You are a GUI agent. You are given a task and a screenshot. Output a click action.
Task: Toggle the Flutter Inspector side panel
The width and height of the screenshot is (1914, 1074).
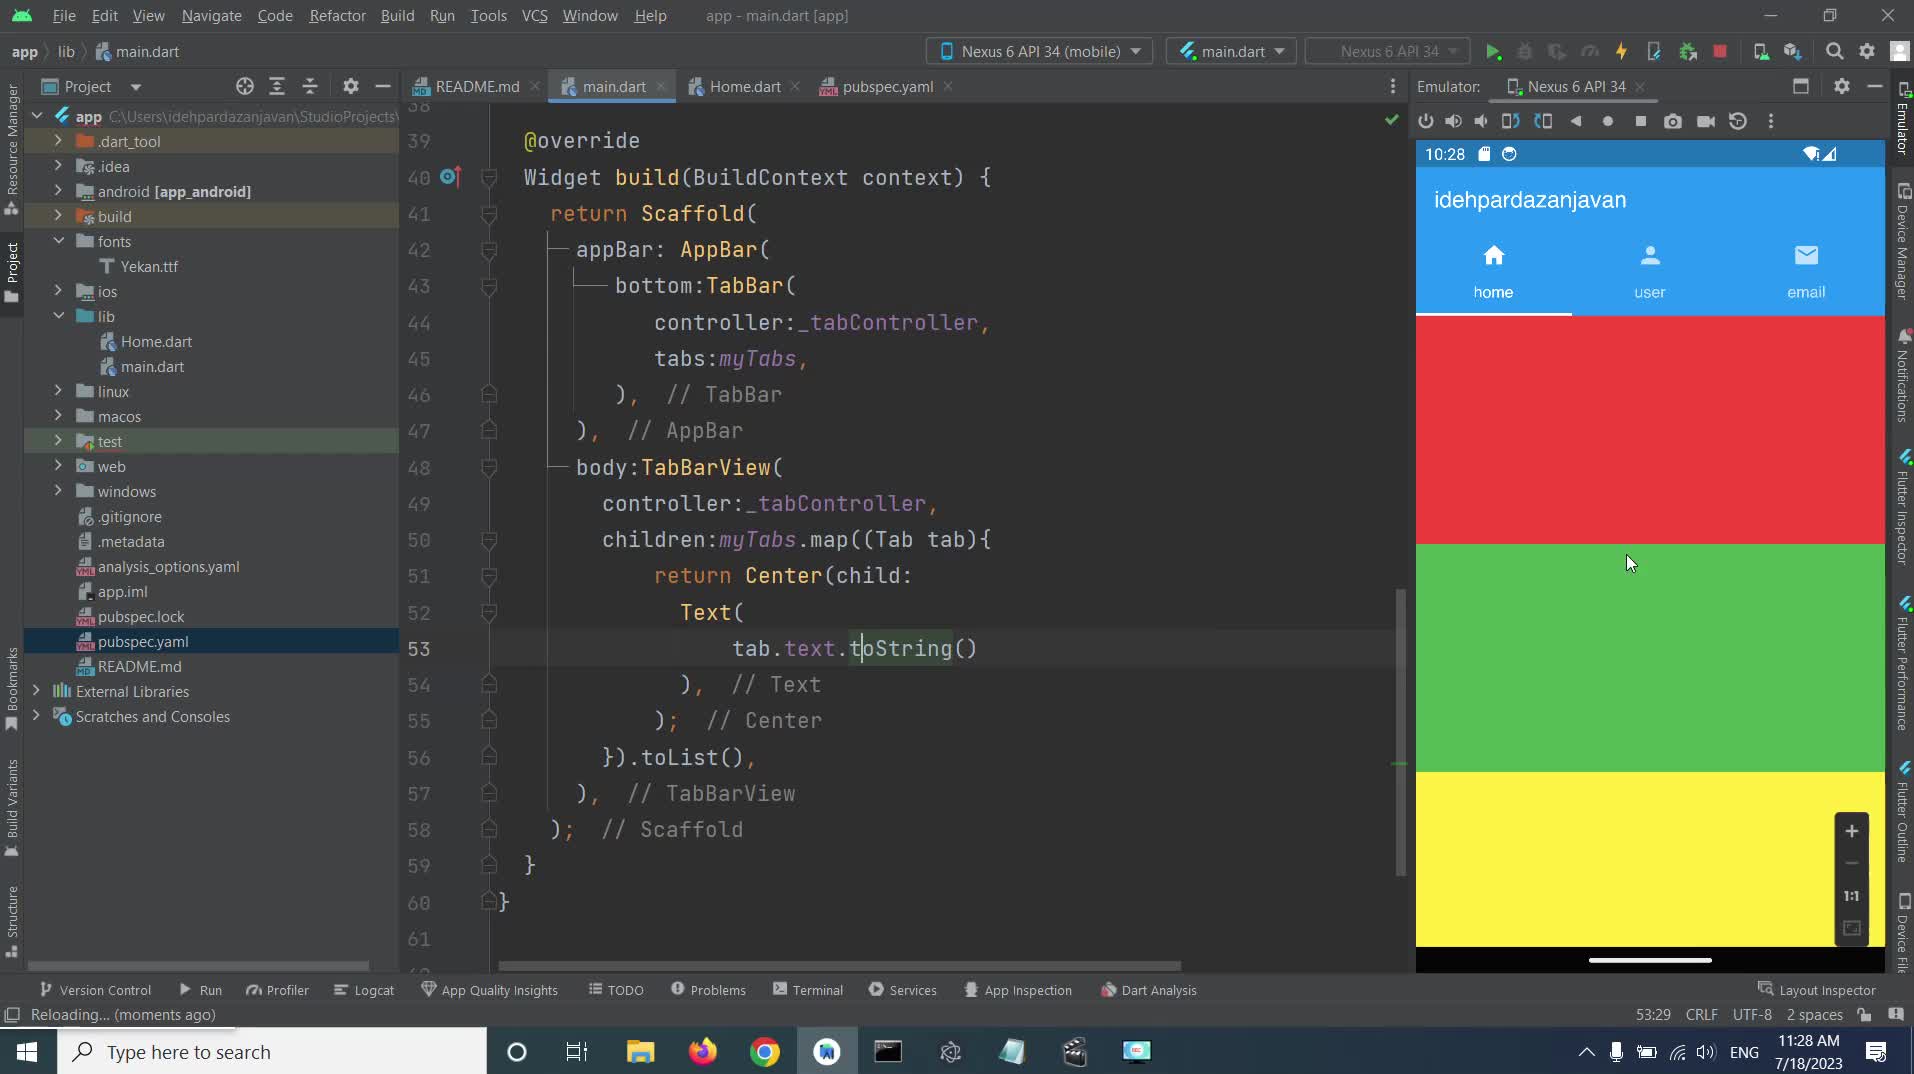pyautogui.click(x=1903, y=508)
